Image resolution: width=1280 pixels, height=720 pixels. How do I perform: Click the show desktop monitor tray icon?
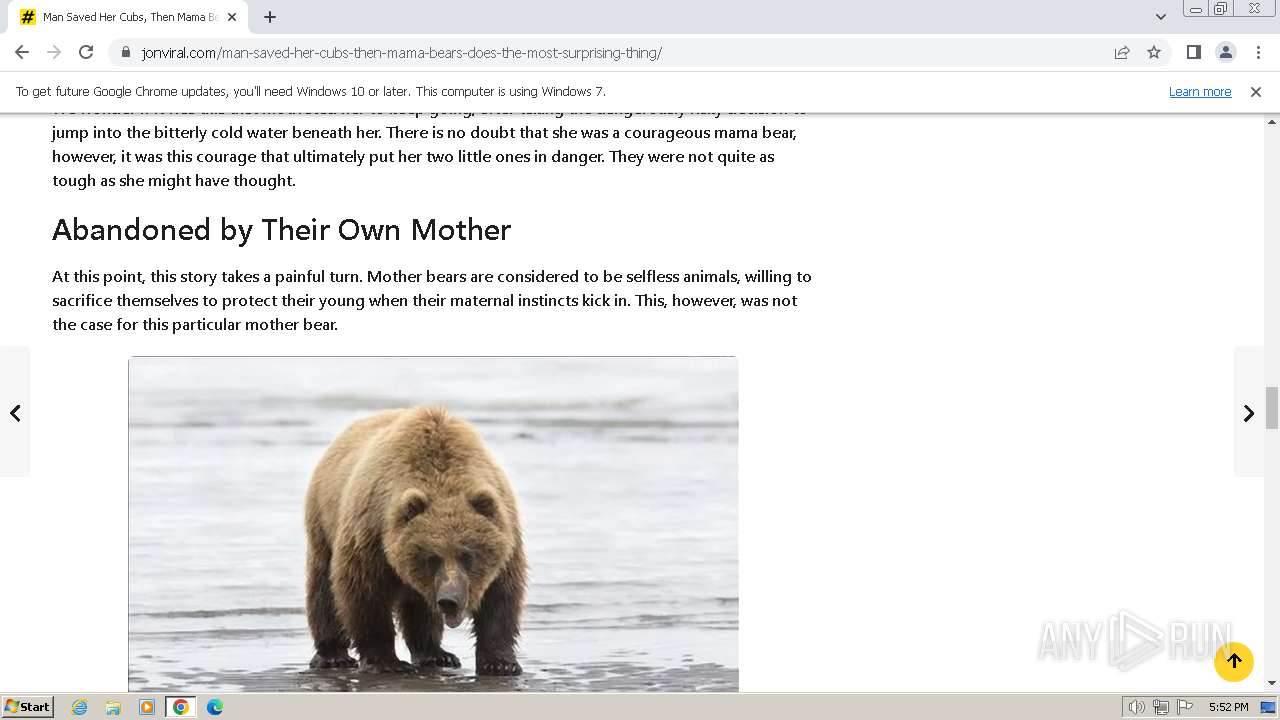pyautogui.click(x=1269, y=707)
